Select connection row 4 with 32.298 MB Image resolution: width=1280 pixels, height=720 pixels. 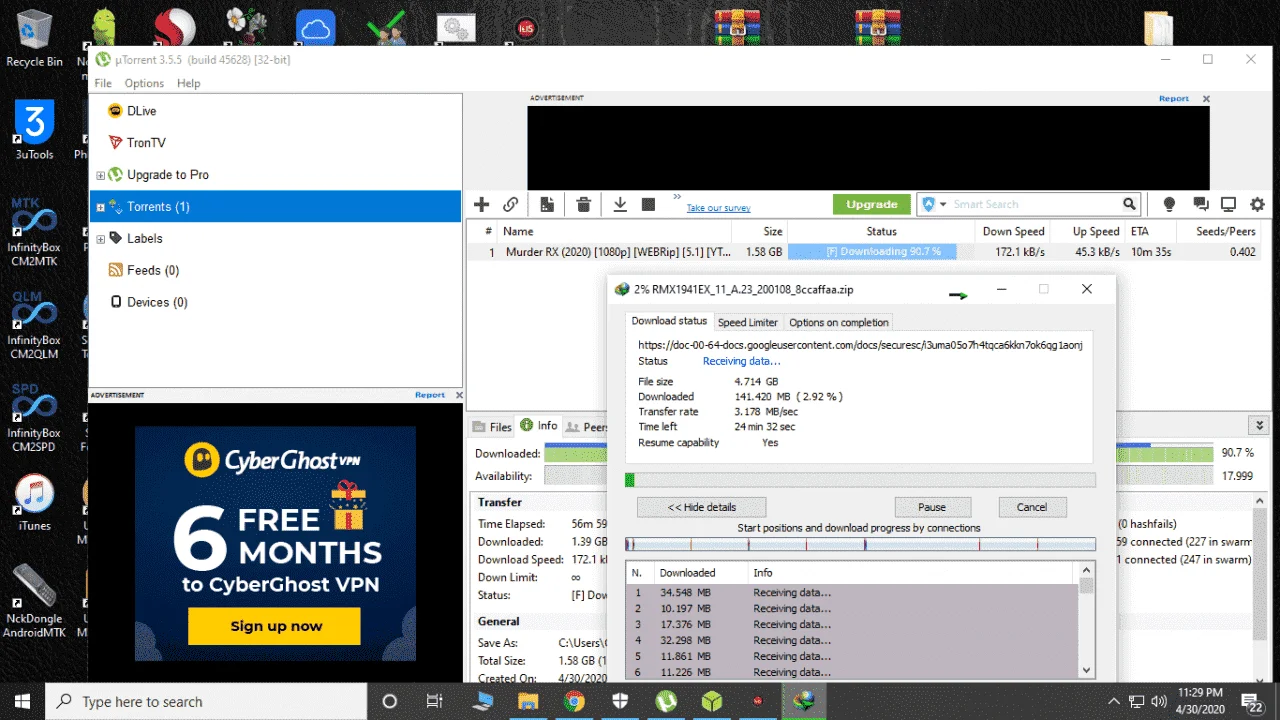(851, 640)
